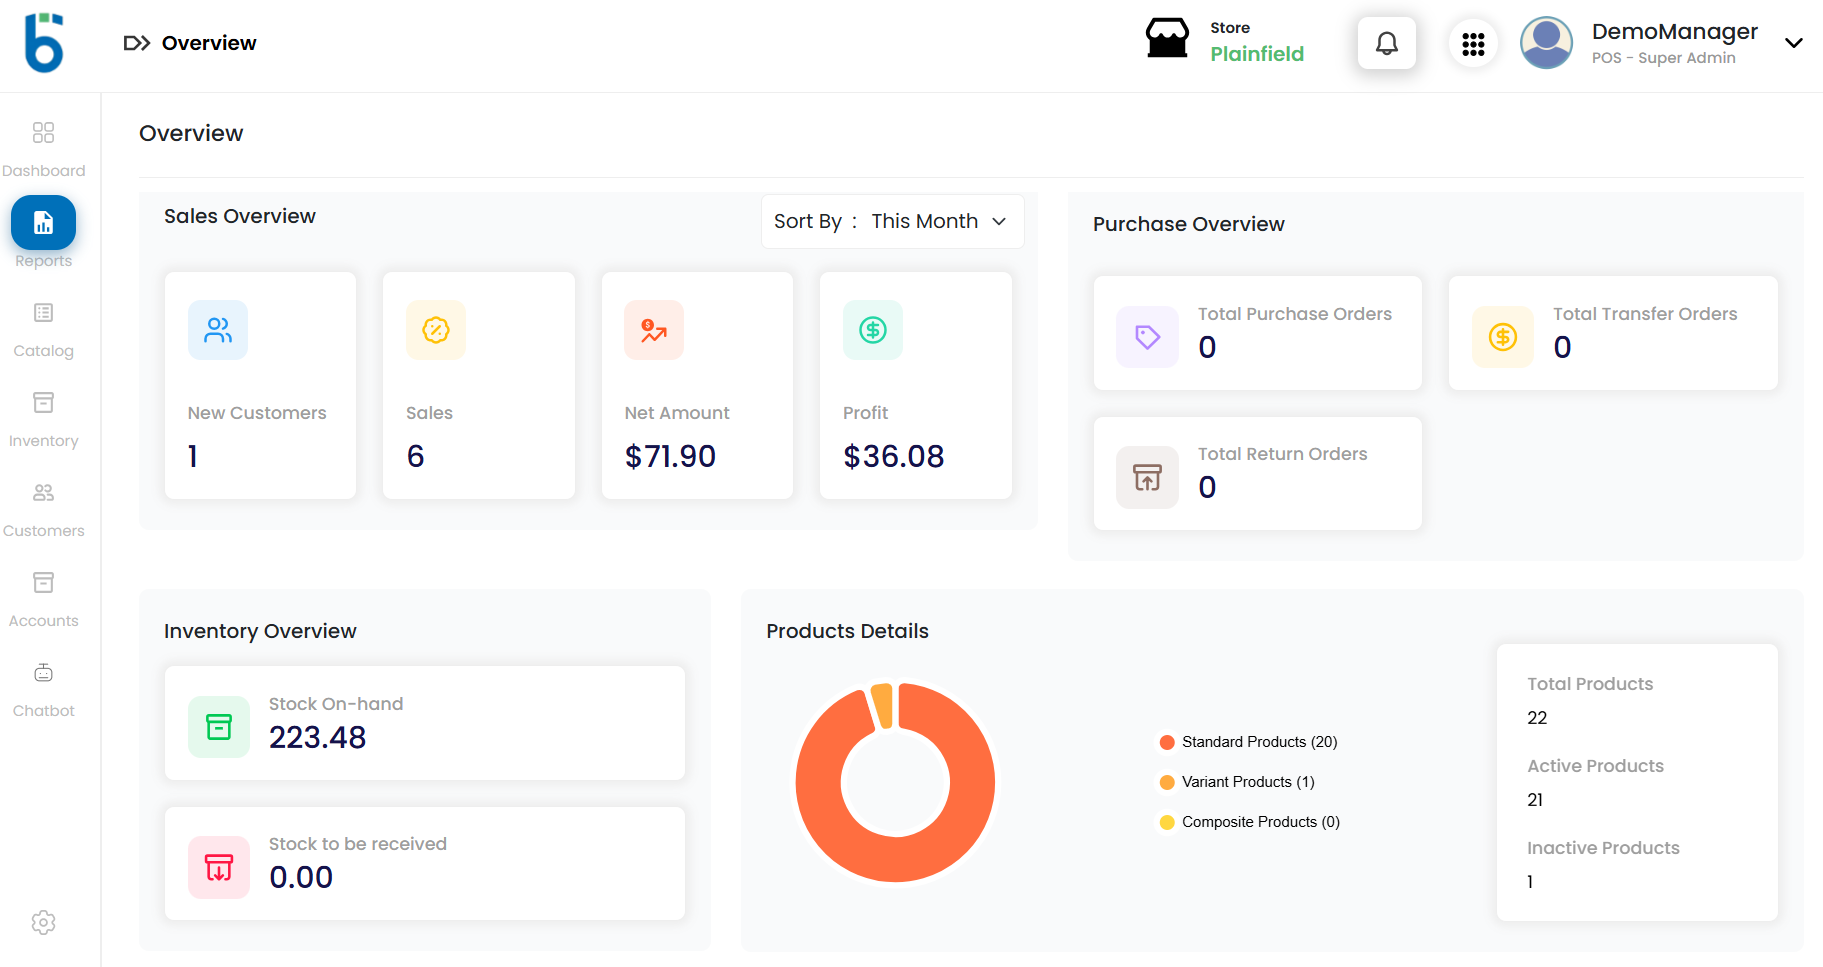Open the Inventory sidebar icon

[43, 403]
